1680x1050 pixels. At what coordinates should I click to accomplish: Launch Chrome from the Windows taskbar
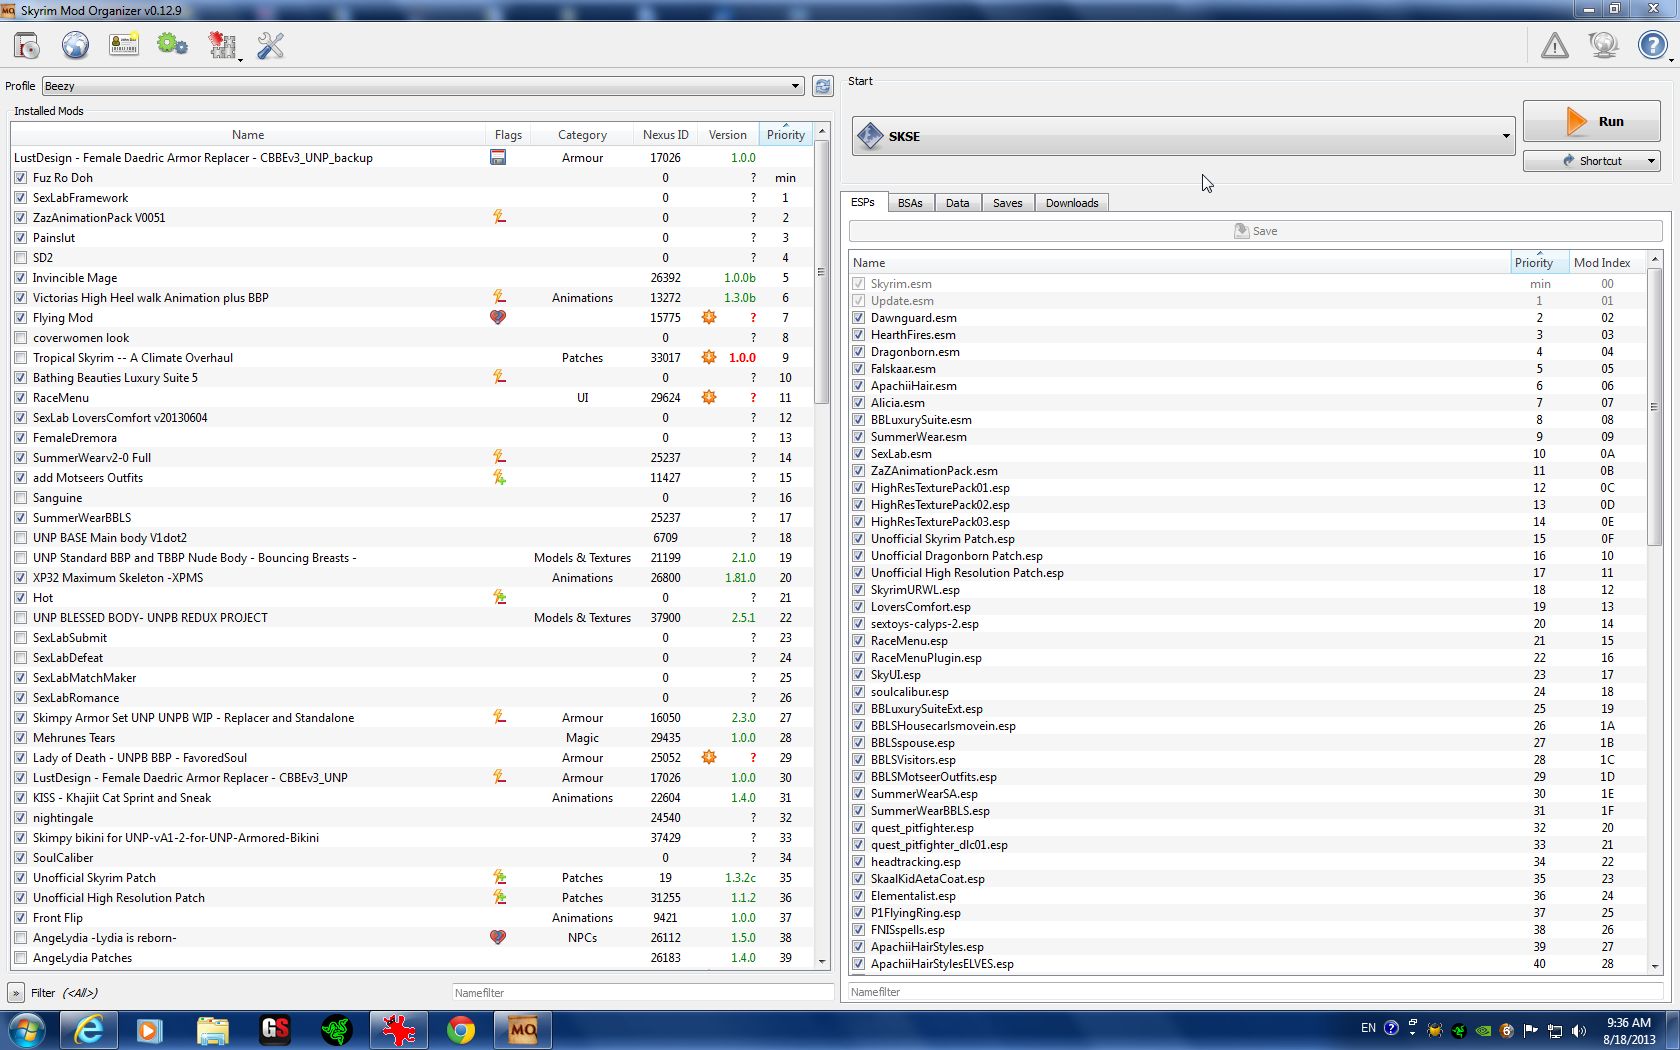click(x=460, y=1030)
